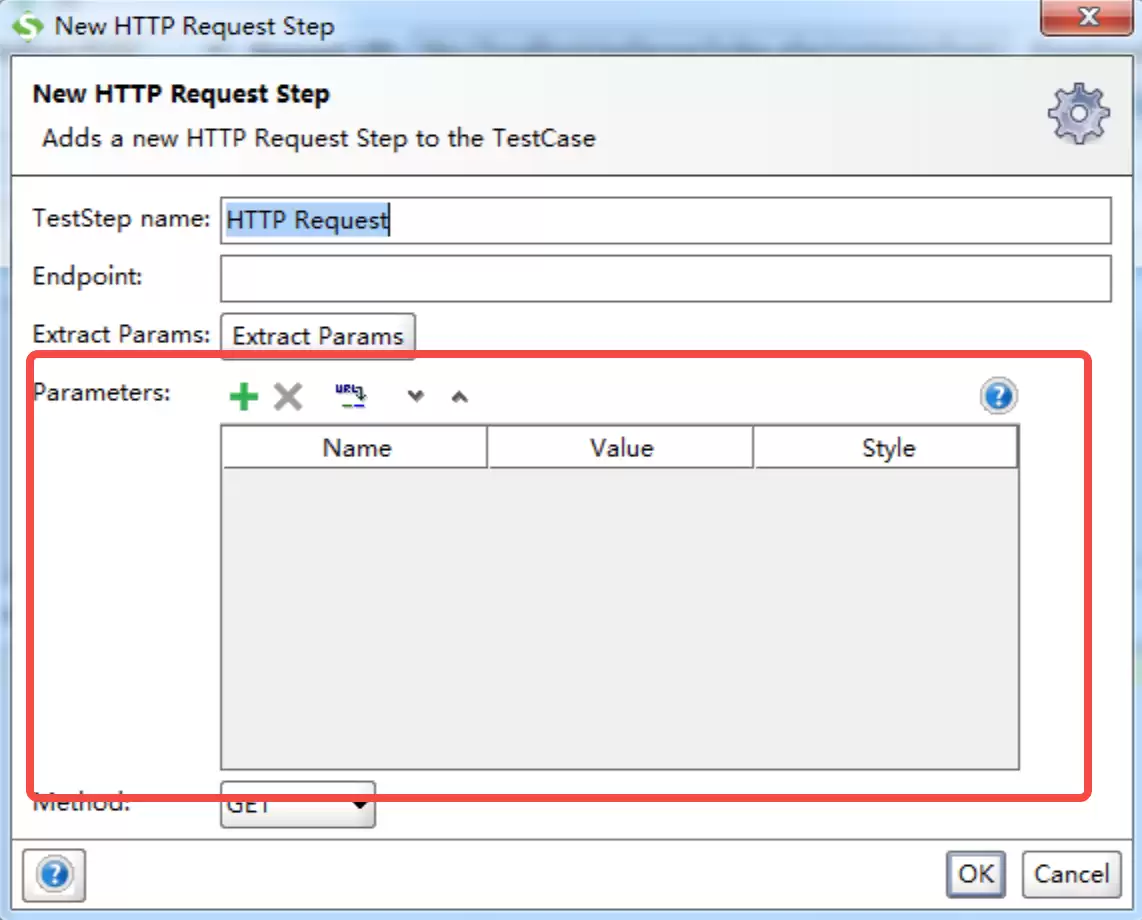Select the Style column header

pos(886,447)
